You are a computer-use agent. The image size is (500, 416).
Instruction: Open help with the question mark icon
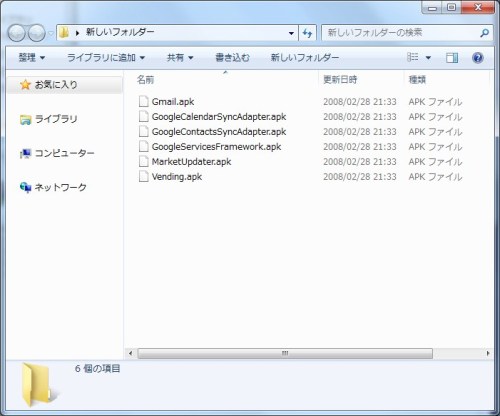pyautogui.click(x=478, y=58)
